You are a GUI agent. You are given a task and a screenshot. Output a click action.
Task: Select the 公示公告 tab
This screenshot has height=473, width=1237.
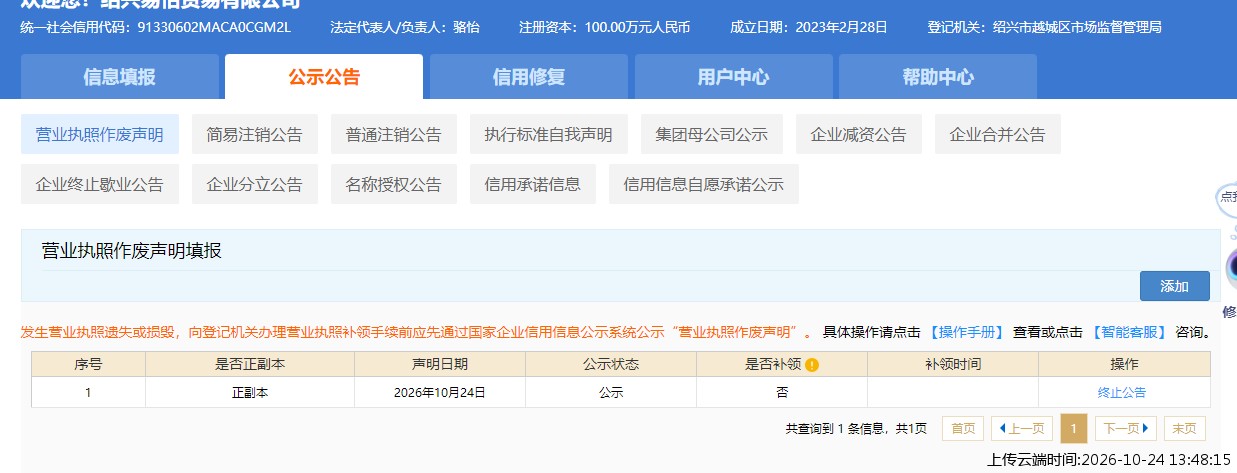point(324,77)
